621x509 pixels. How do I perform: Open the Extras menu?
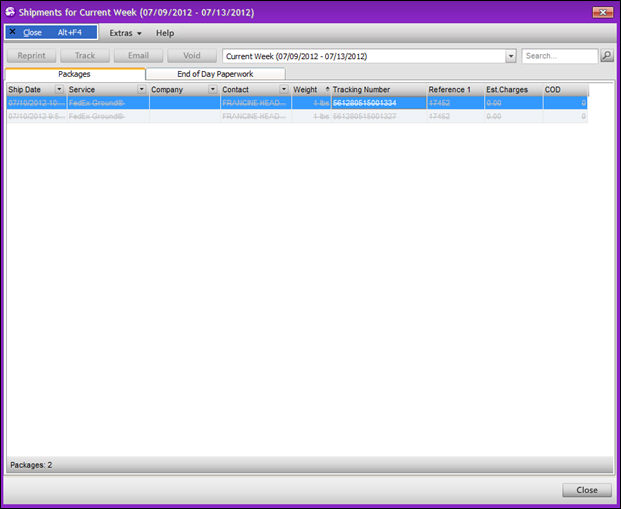(125, 33)
